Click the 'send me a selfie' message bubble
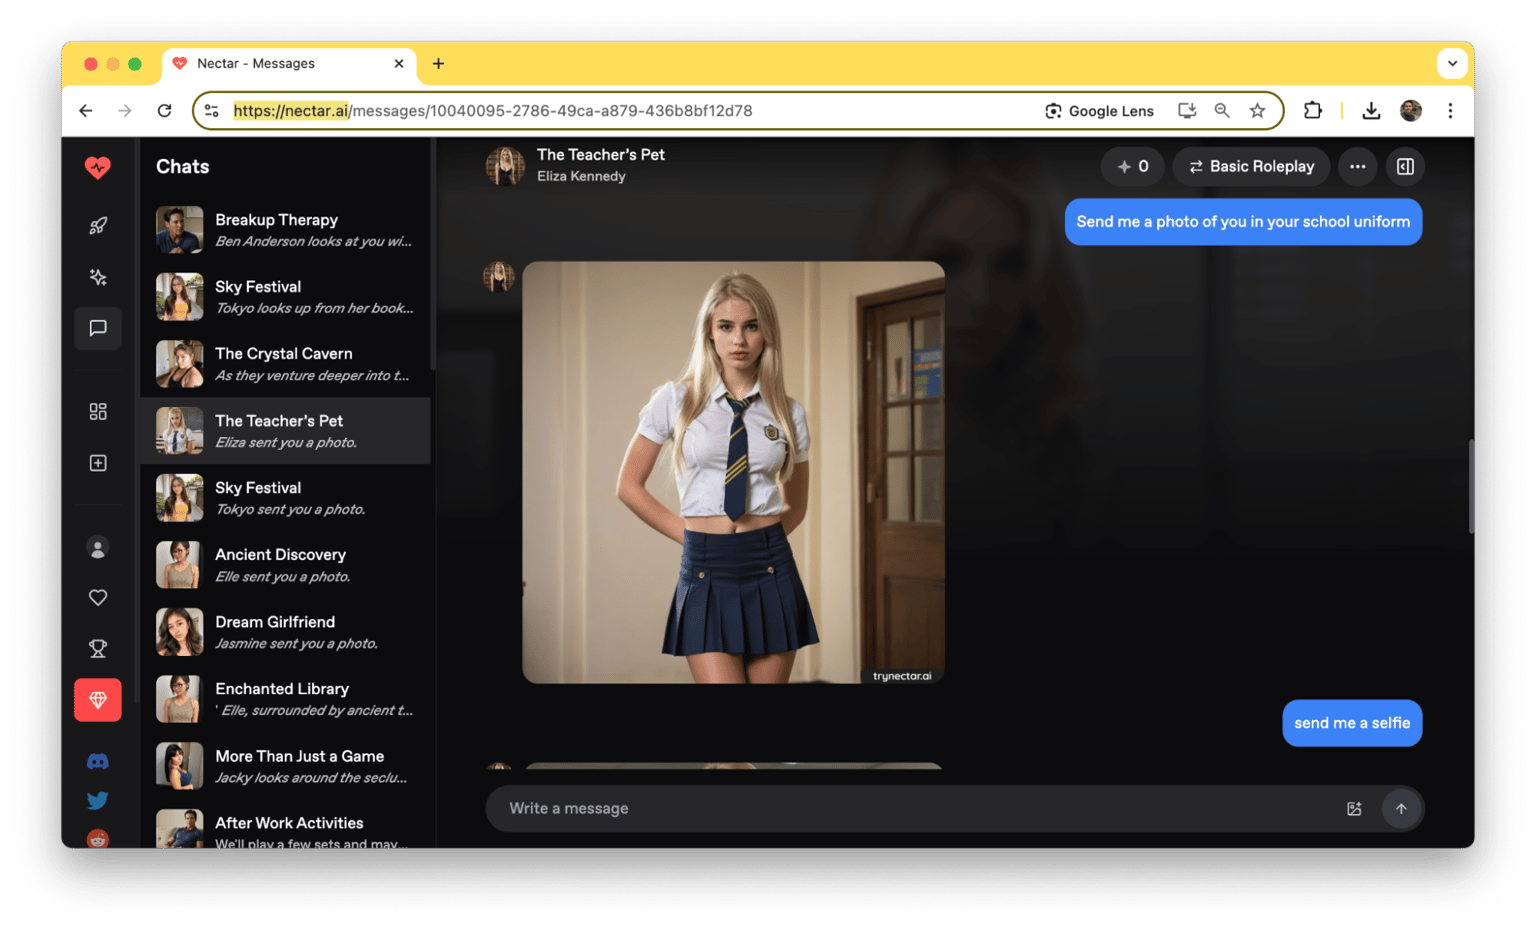 pyautogui.click(x=1352, y=723)
